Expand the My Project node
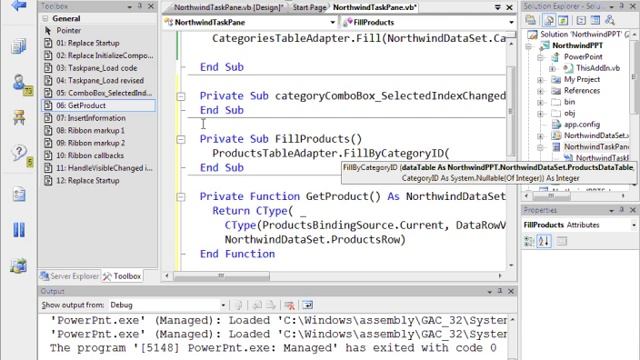640x360 pixels. click(540, 80)
